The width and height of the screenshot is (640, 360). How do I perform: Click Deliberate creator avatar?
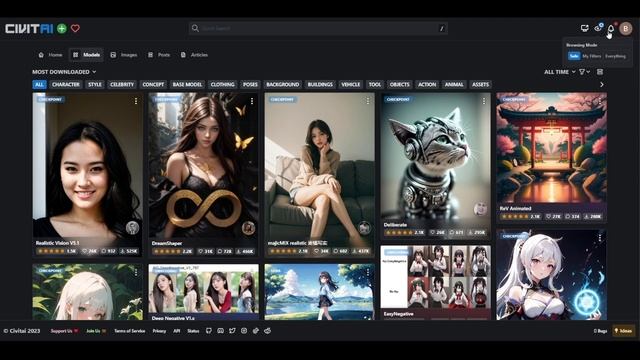pos(480,209)
